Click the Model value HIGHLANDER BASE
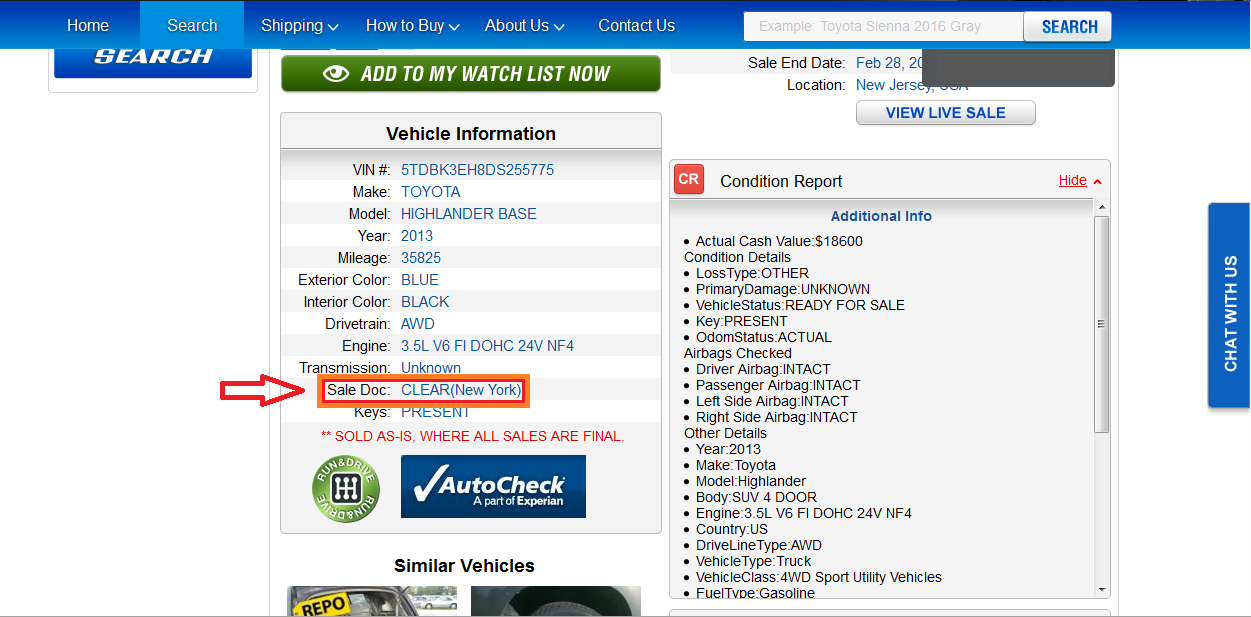This screenshot has width=1251, height=617. click(469, 214)
